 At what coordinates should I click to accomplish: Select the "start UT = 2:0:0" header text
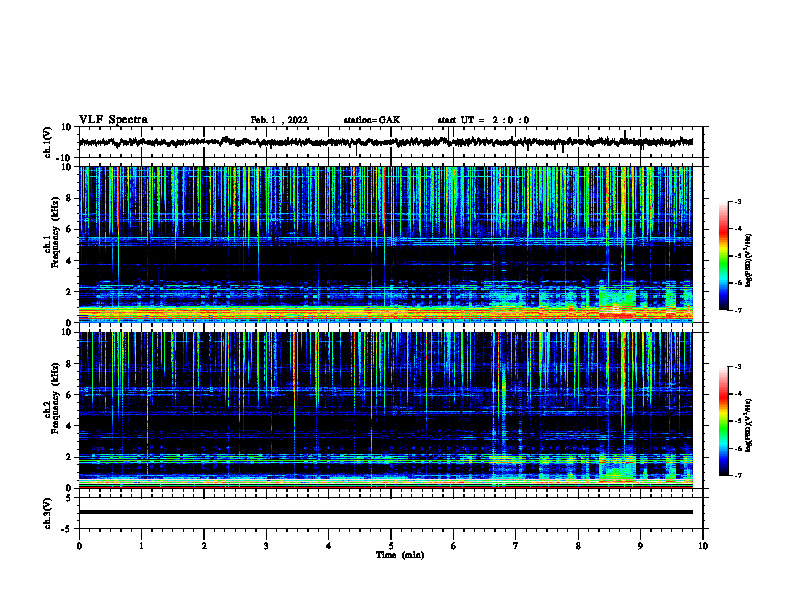pyautogui.click(x=483, y=120)
